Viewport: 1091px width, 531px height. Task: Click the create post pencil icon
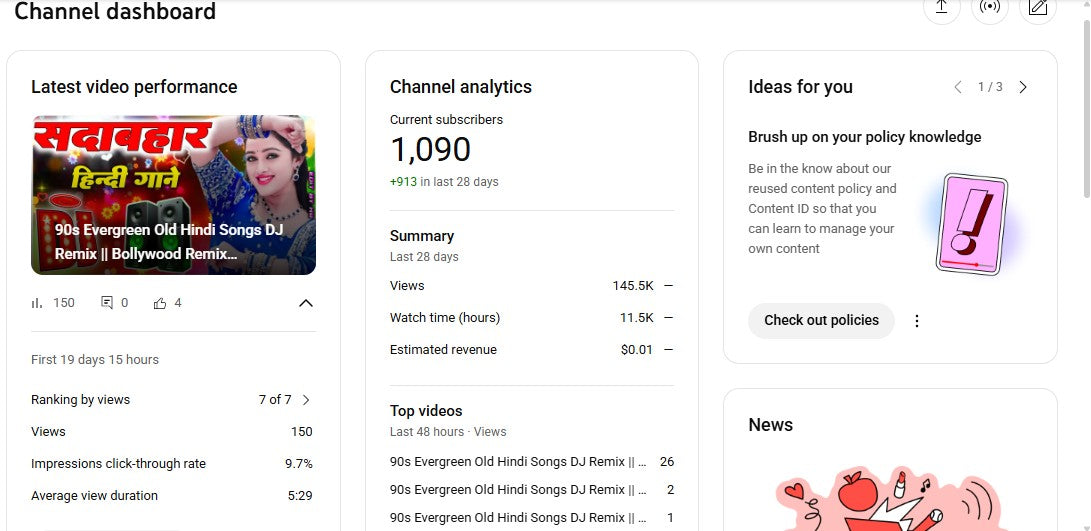point(1038,8)
